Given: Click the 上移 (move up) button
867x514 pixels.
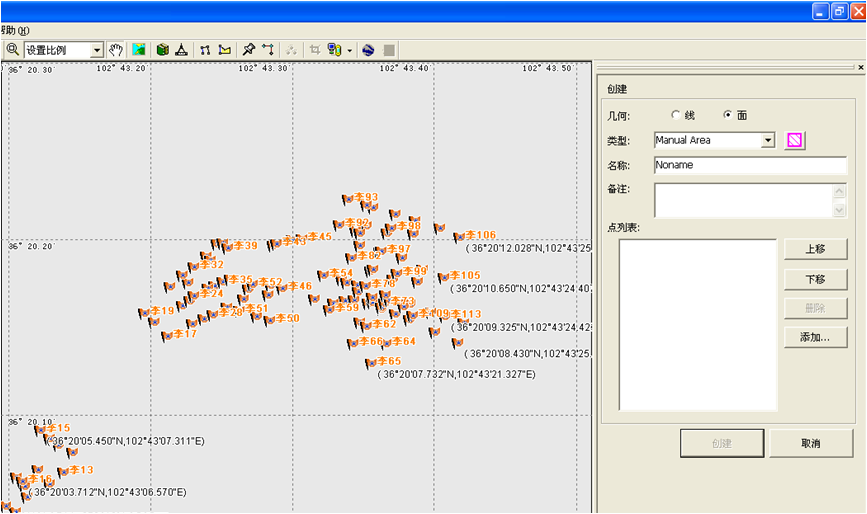Looking at the screenshot, I should click(x=815, y=249).
